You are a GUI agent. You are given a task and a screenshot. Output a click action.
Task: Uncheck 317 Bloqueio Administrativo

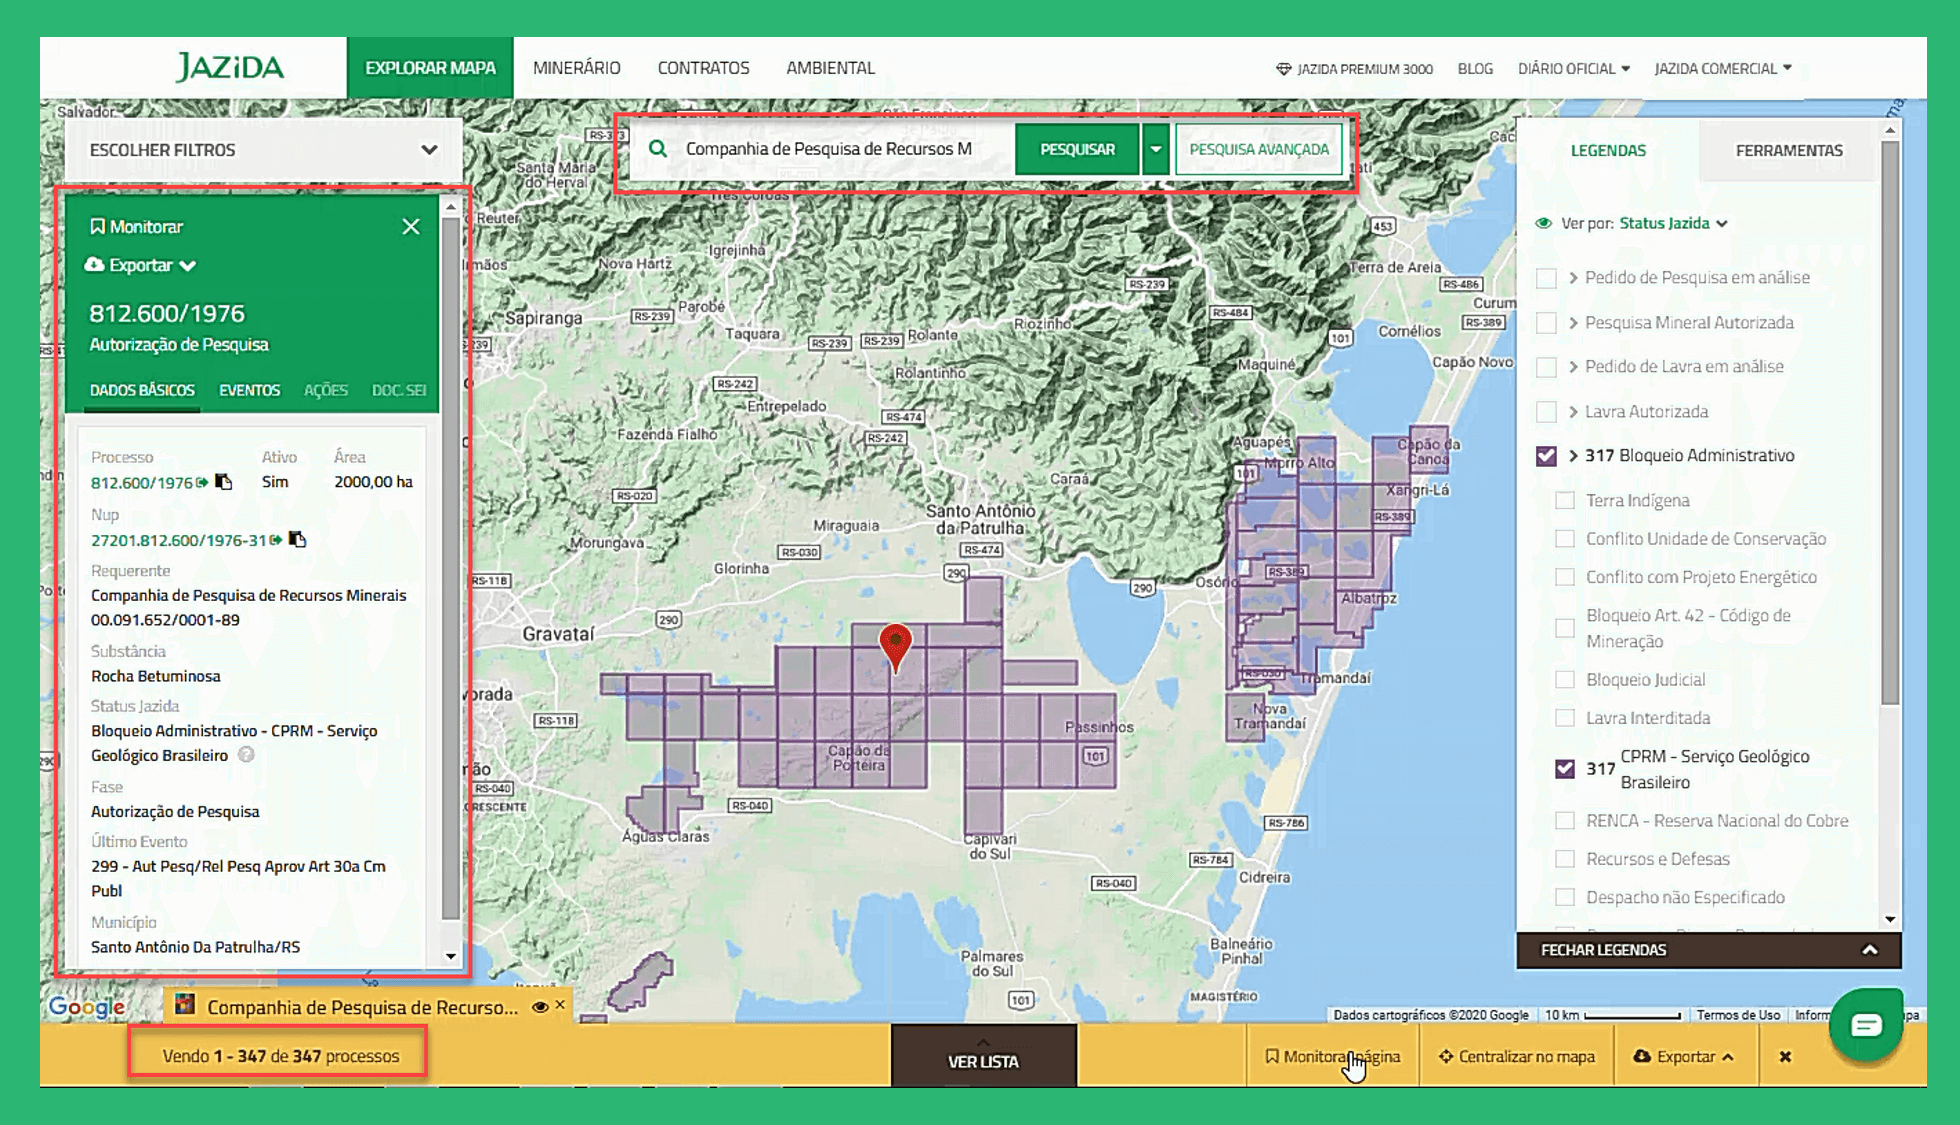[1547, 456]
